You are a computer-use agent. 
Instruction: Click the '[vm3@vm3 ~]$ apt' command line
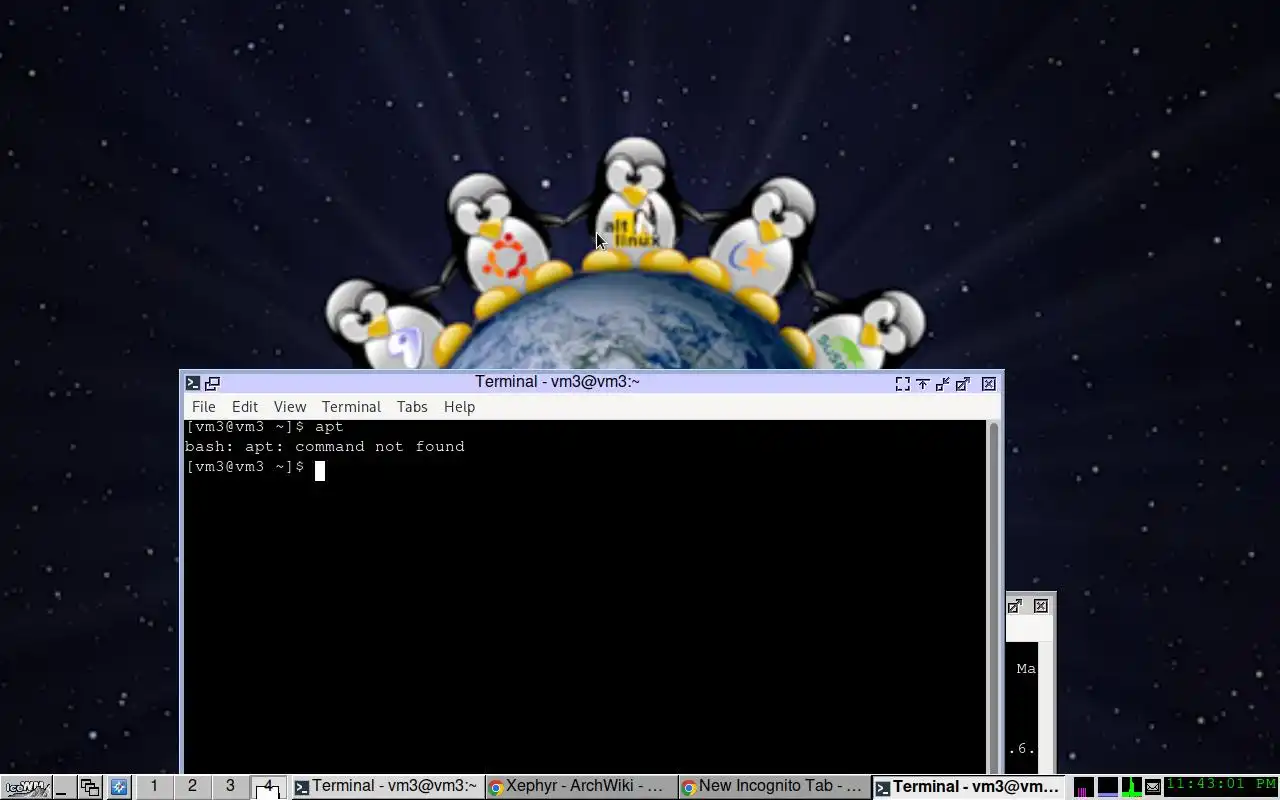click(264, 427)
